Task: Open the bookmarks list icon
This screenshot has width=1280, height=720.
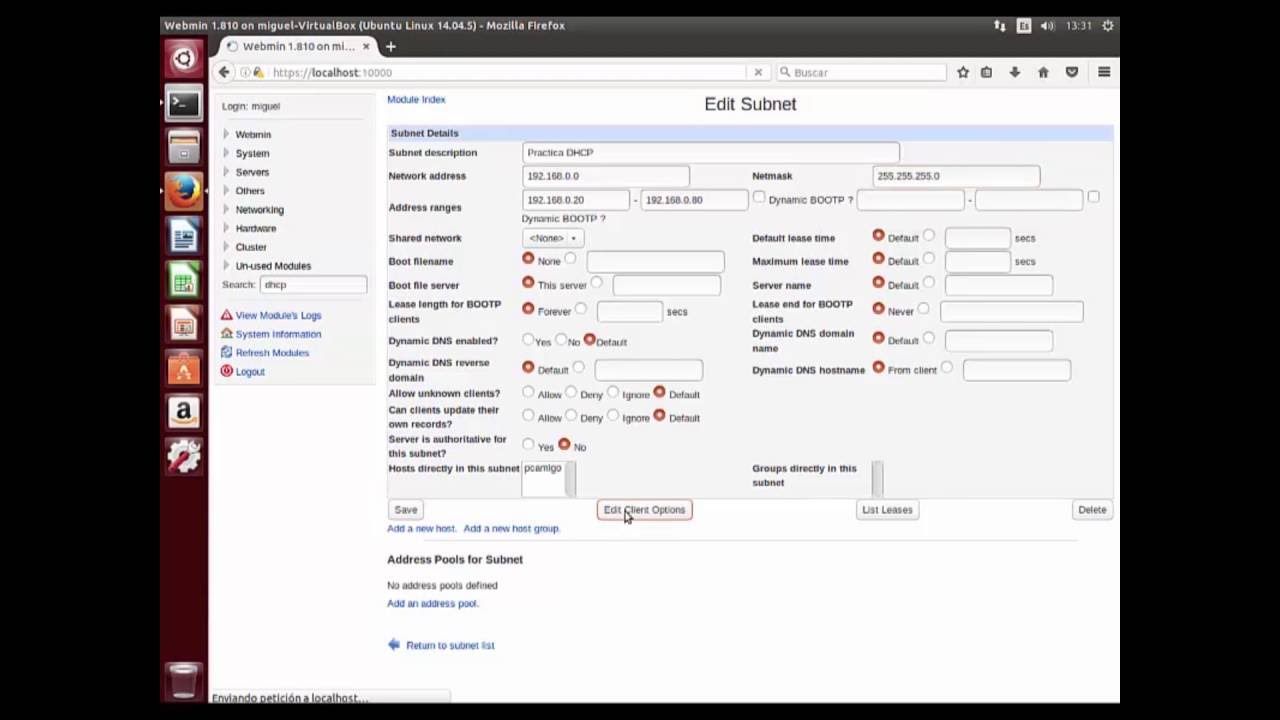Action: [987, 72]
